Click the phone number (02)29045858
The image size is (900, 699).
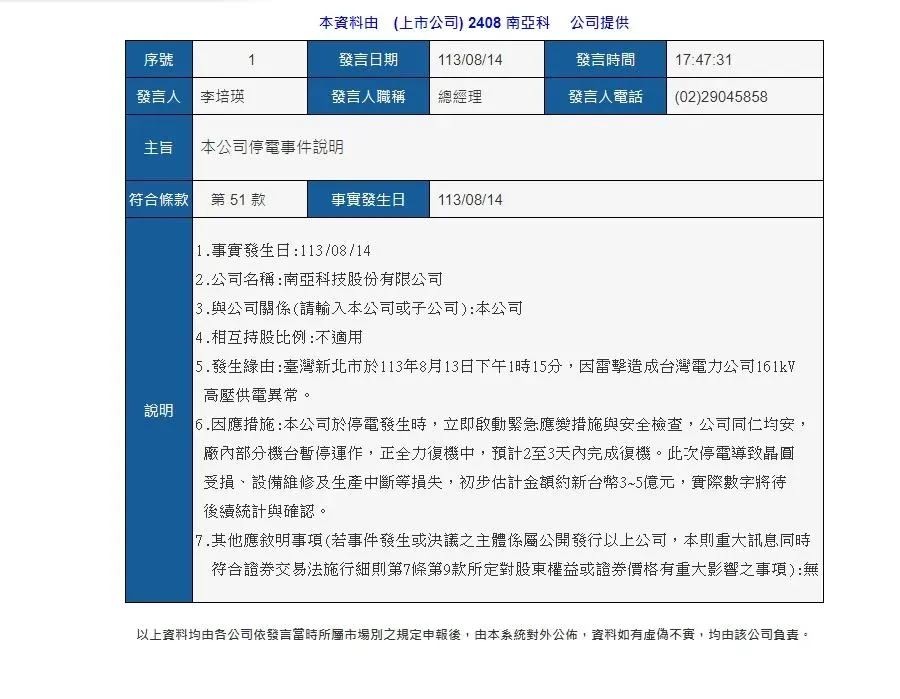(721, 96)
